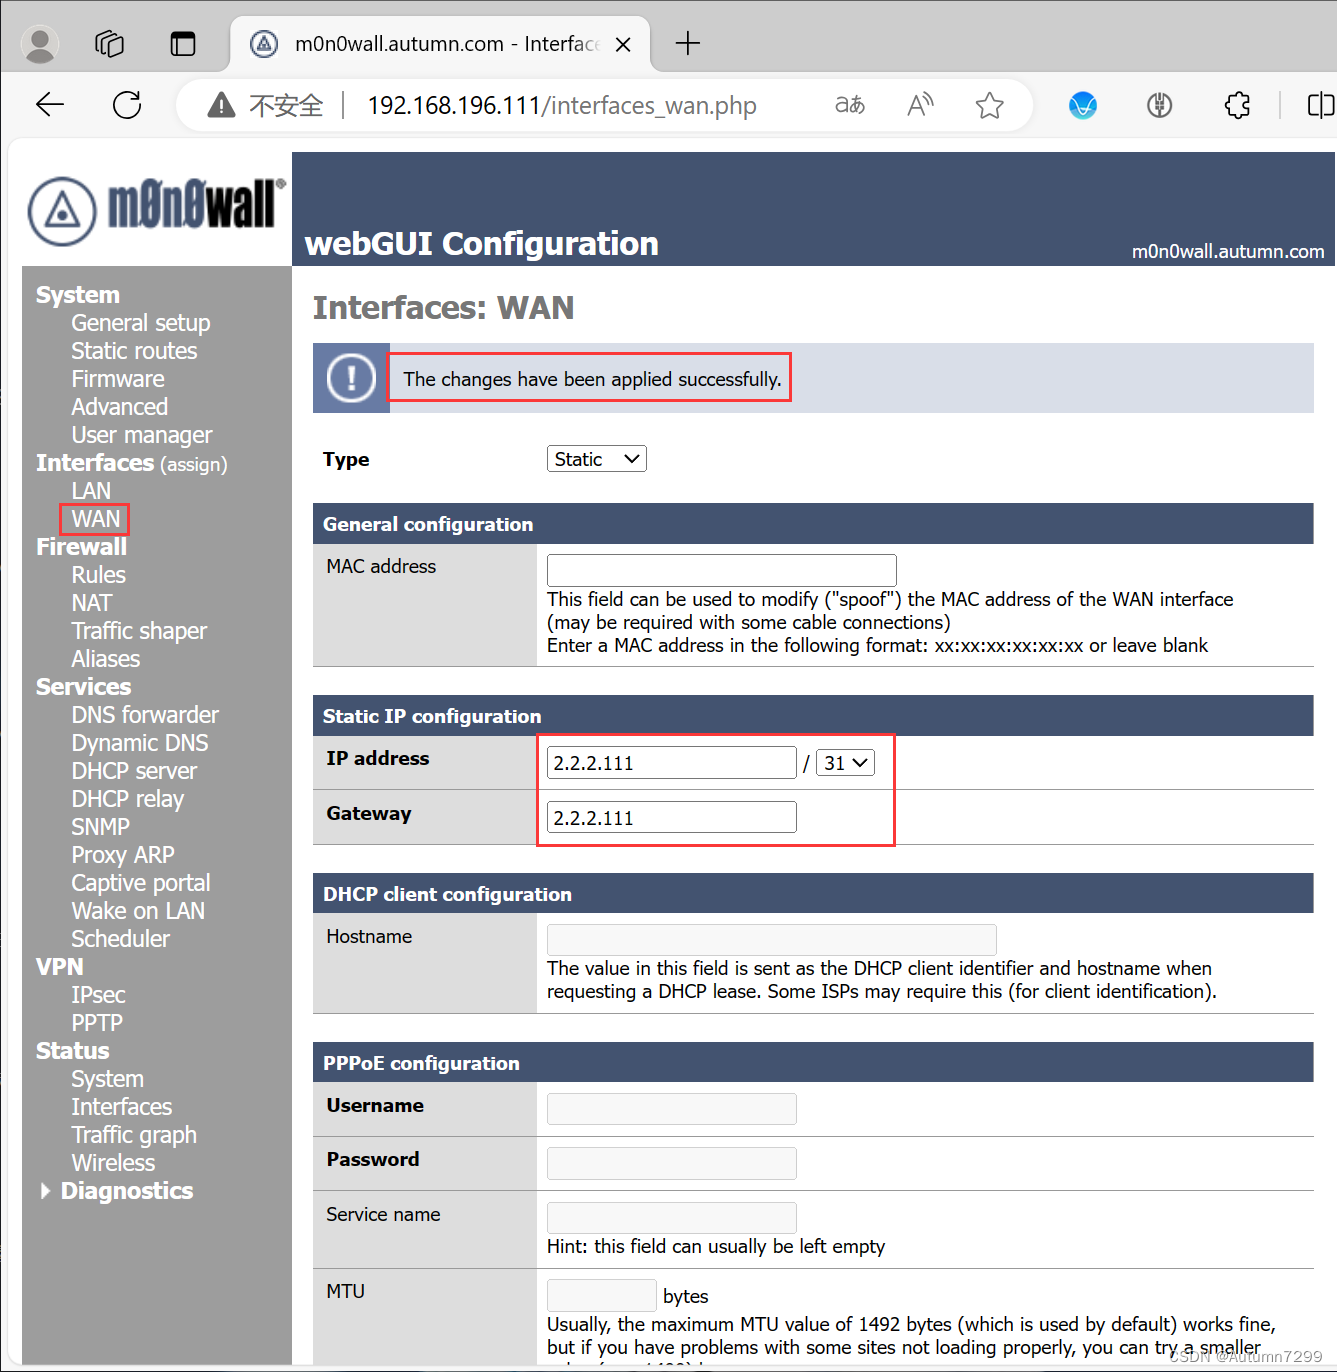Open the tab actions menu icon
This screenshot has height=1372, width=1337.
[x=183, y=44]
